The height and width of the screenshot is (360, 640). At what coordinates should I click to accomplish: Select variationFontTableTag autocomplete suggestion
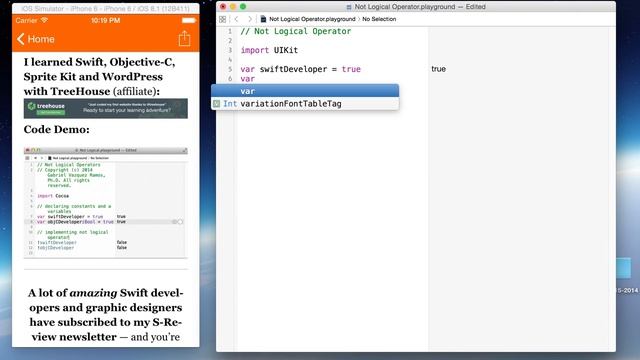click(x=305, y=104)
